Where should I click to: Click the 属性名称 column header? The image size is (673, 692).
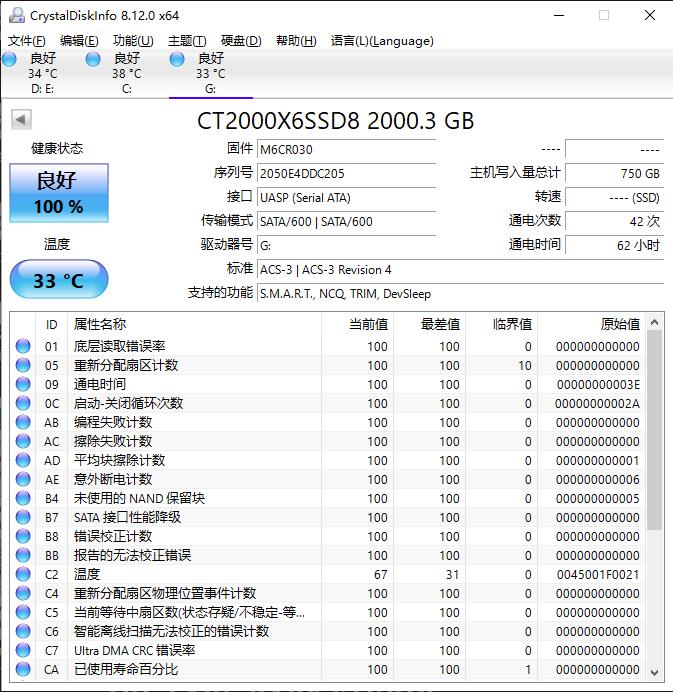194,324
